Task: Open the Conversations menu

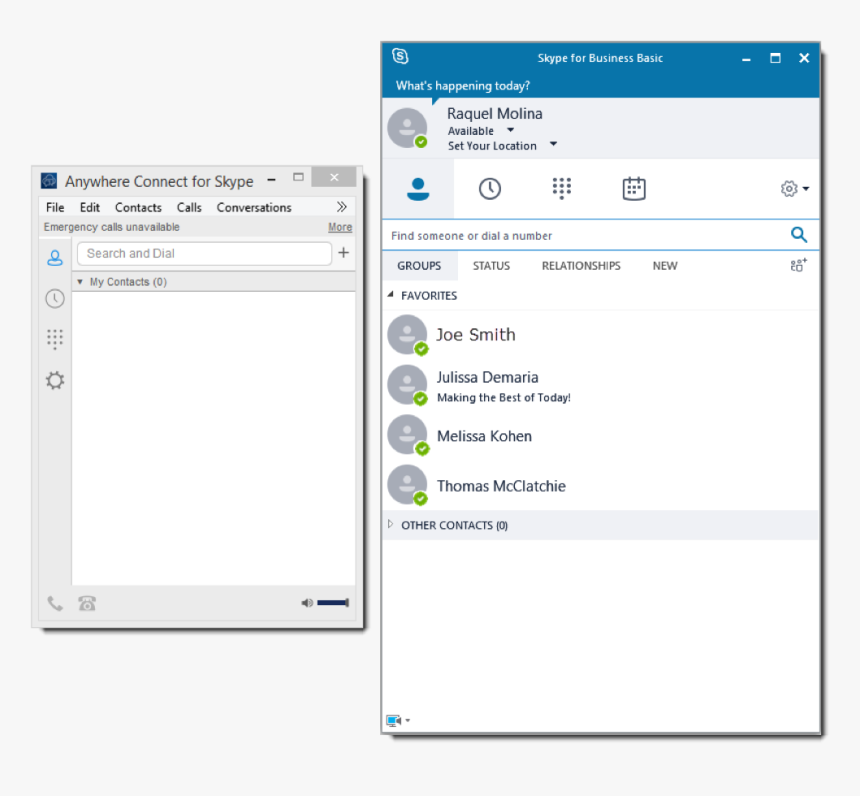Action: (254, 207)
